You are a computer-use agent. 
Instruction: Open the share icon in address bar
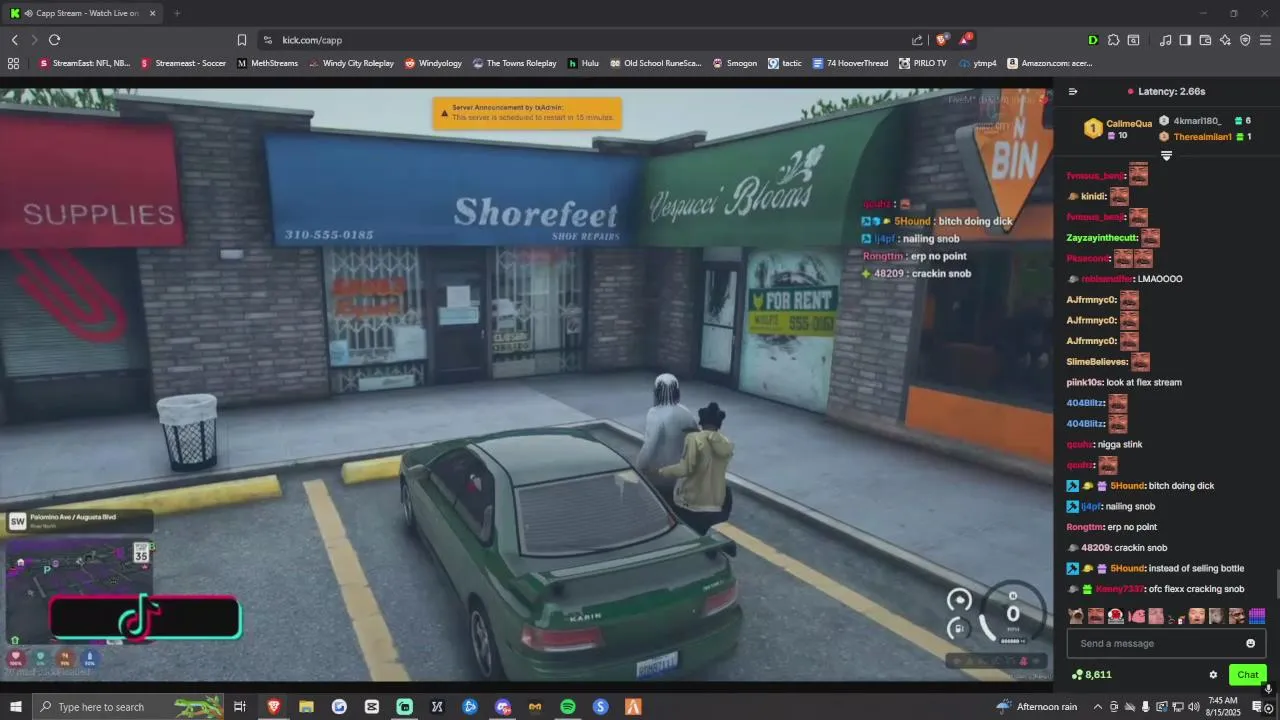917,40
